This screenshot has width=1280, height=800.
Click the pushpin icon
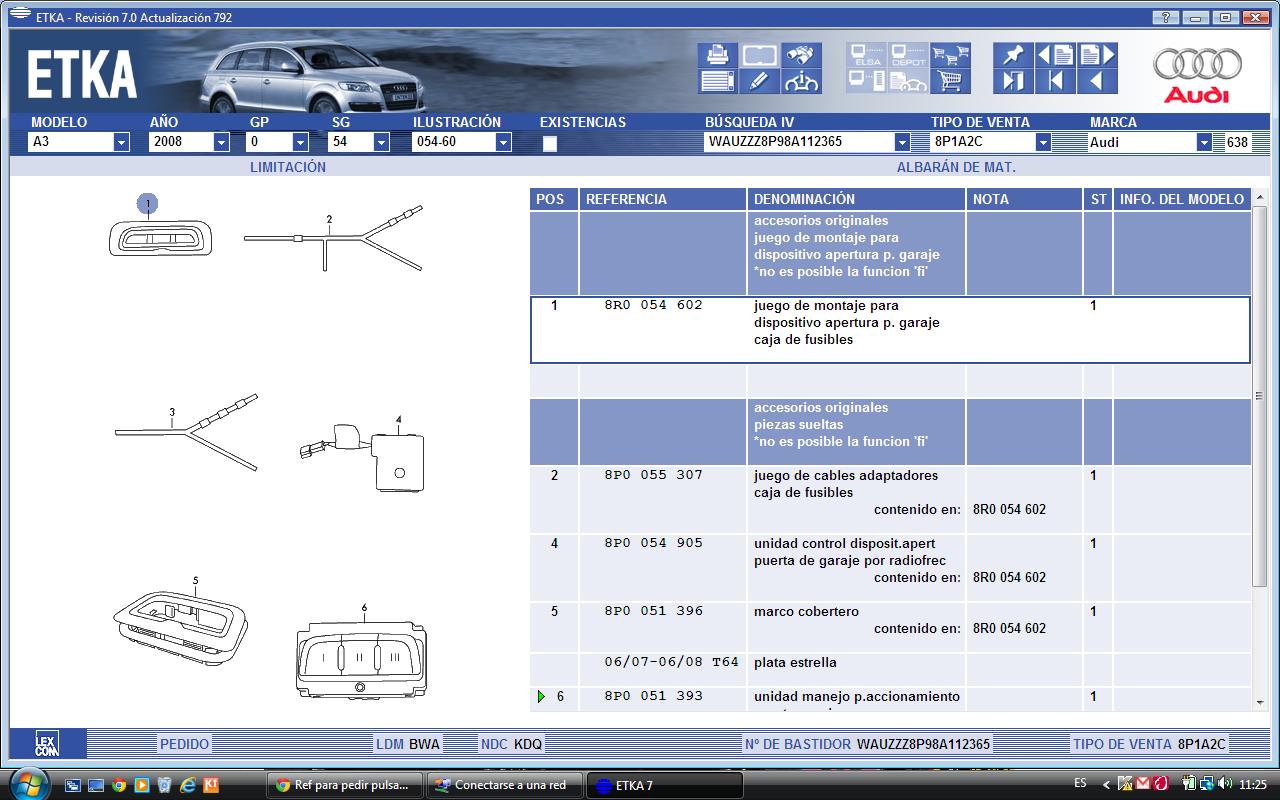pos(1013,55)
